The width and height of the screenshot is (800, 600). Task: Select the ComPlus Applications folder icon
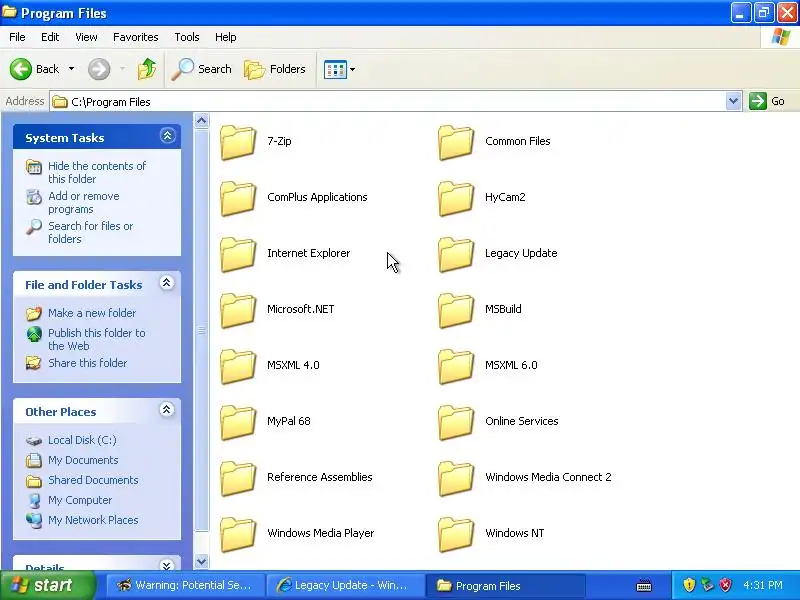(x=238, y=198)
